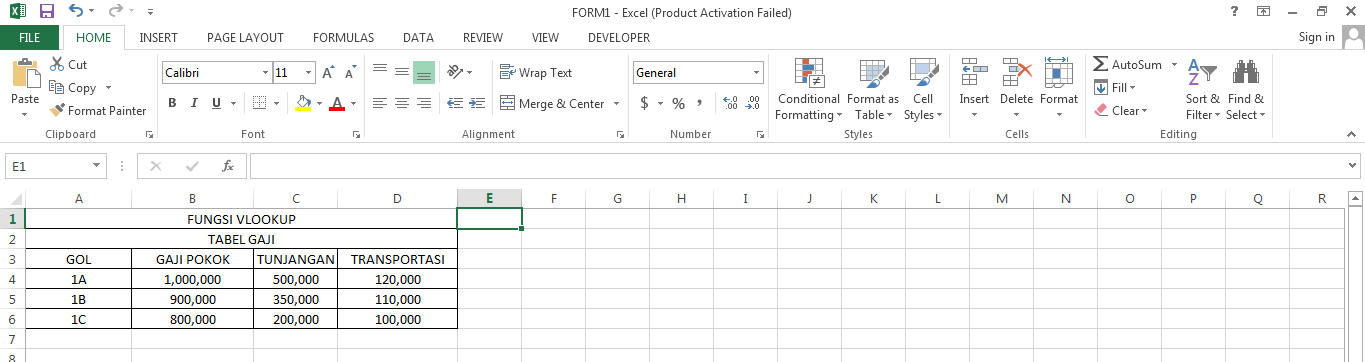The width and height of the screenshot is (1365, 362).
Task: Toggle Bold formatting
Action: pos(172,103)
